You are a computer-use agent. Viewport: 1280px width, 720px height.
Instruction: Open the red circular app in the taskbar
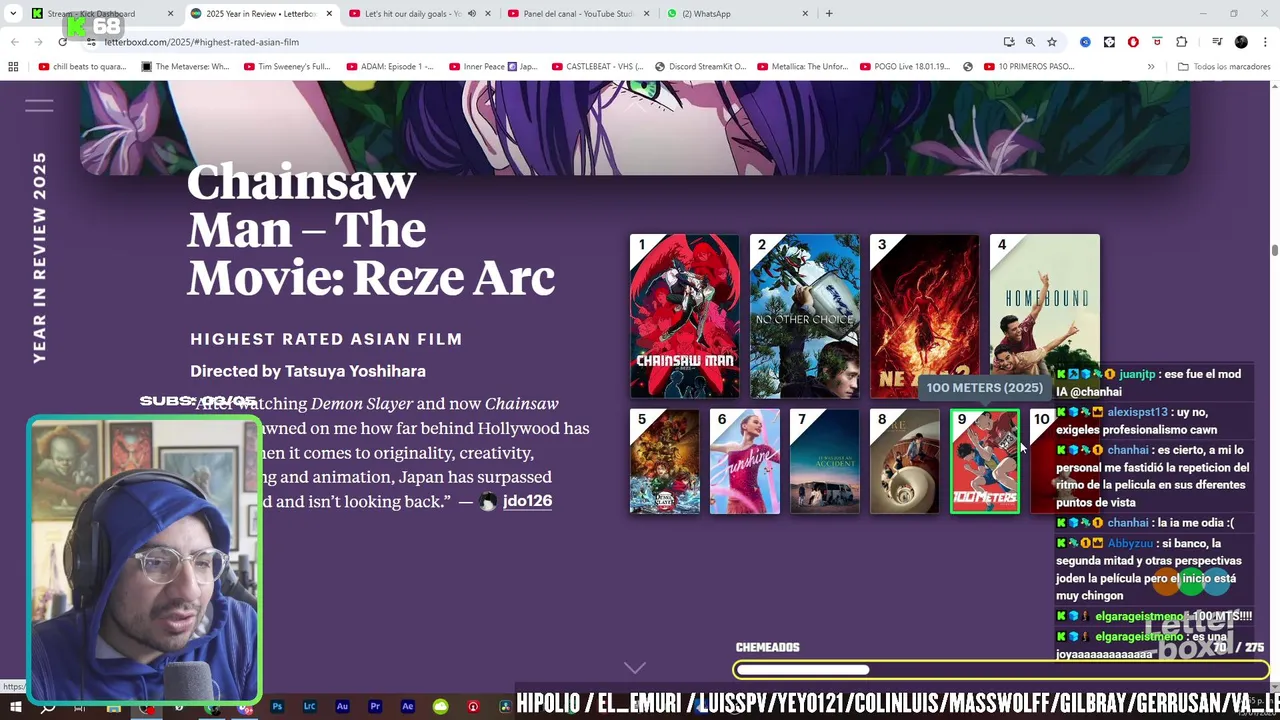click(x=473, y=707)
